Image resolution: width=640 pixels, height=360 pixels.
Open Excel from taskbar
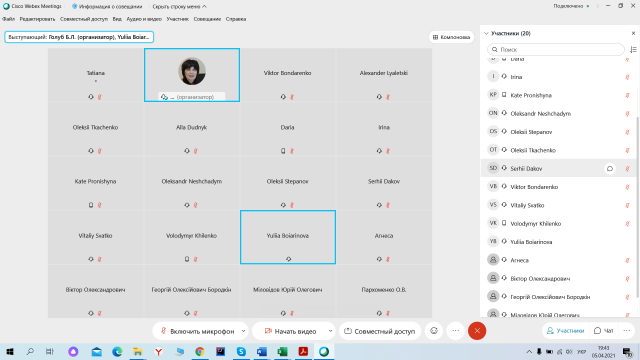pyautogui.click(x=282, y=351)
